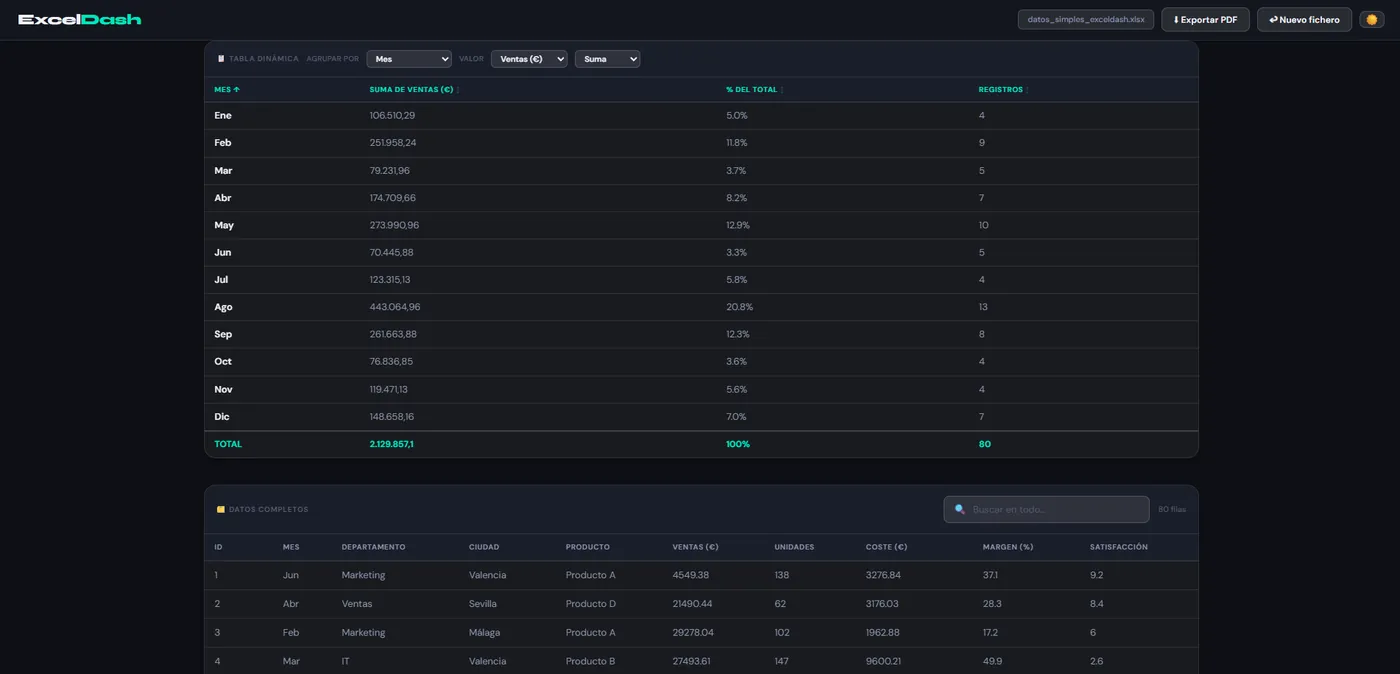Click the 11.8% percentage cell
Viewport: 1400px width, 674px height.
coord(736,143)
